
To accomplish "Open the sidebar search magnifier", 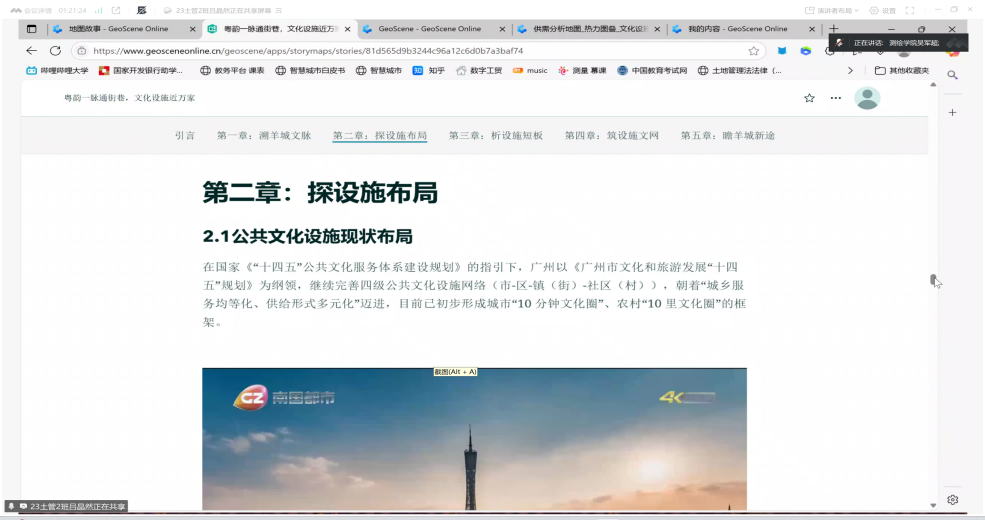I will pos(953,75).
